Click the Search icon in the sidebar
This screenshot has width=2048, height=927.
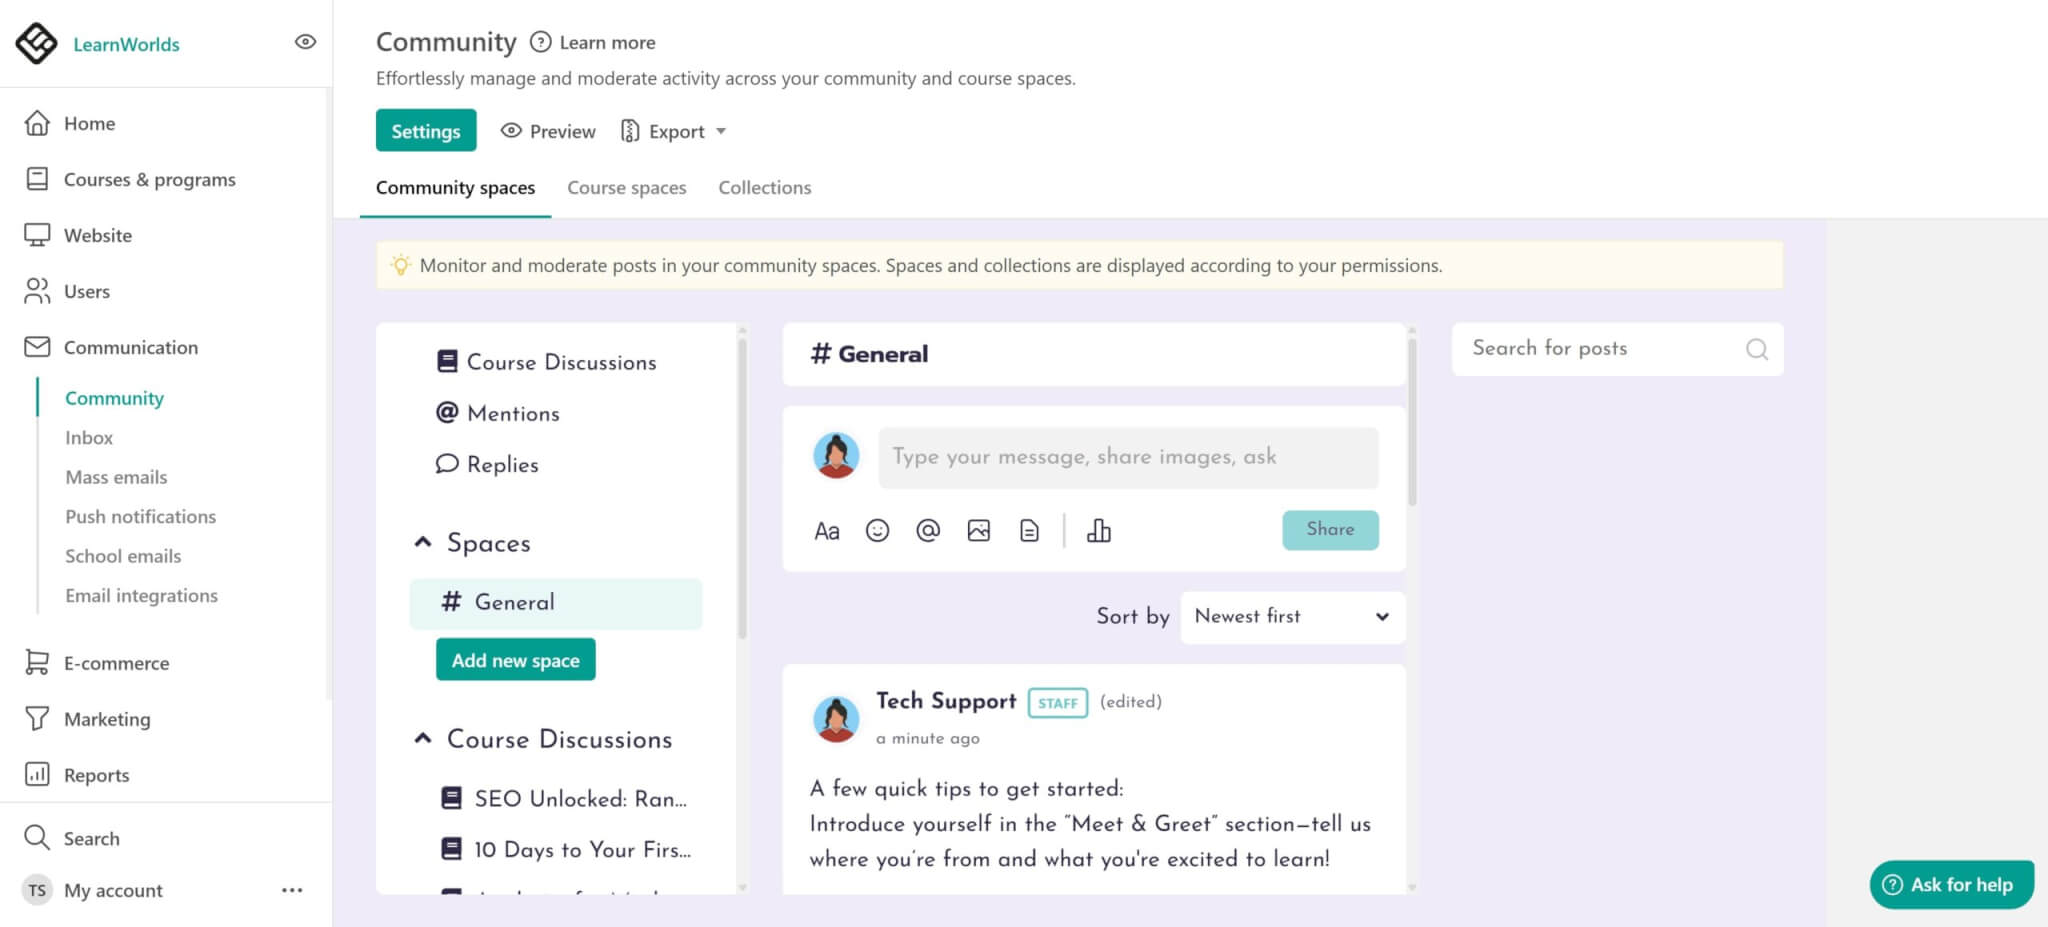[36, 837]
